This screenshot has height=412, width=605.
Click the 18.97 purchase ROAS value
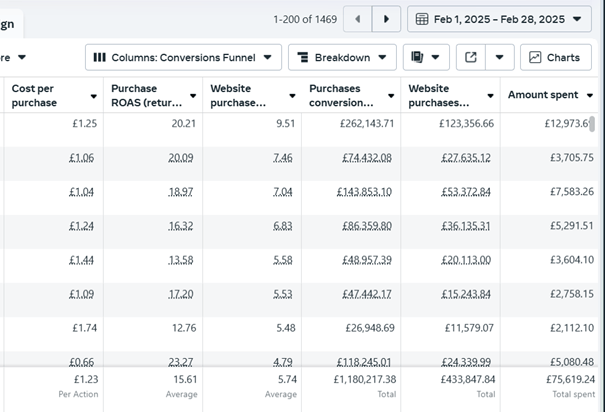click(181, 192)
